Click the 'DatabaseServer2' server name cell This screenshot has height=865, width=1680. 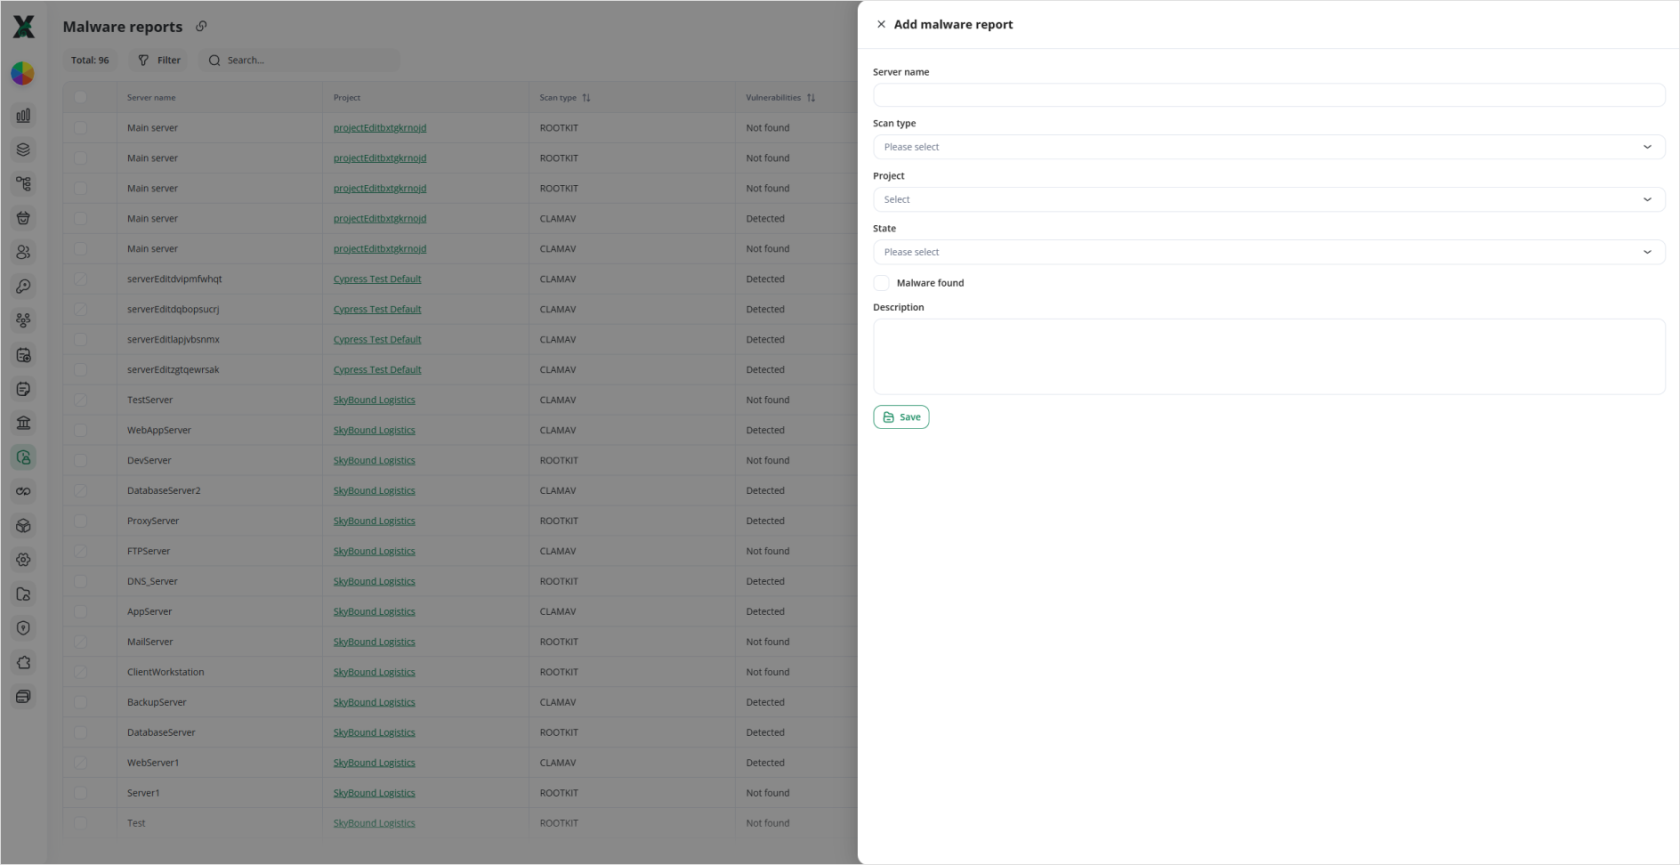164,491
